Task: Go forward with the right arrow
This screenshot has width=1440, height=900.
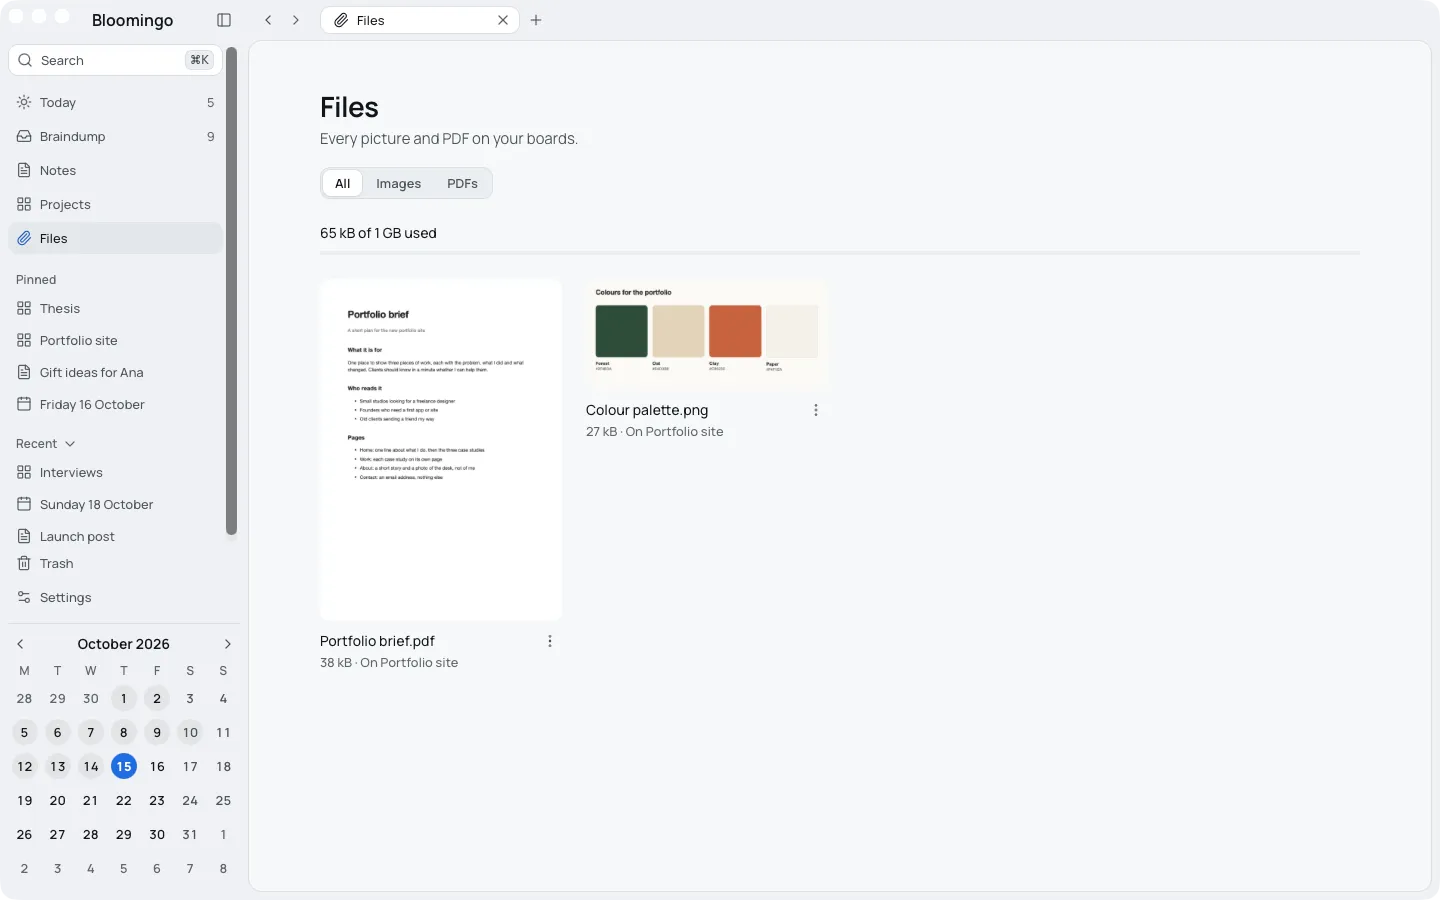Action: pyautogui.click(x=296, y=20)
